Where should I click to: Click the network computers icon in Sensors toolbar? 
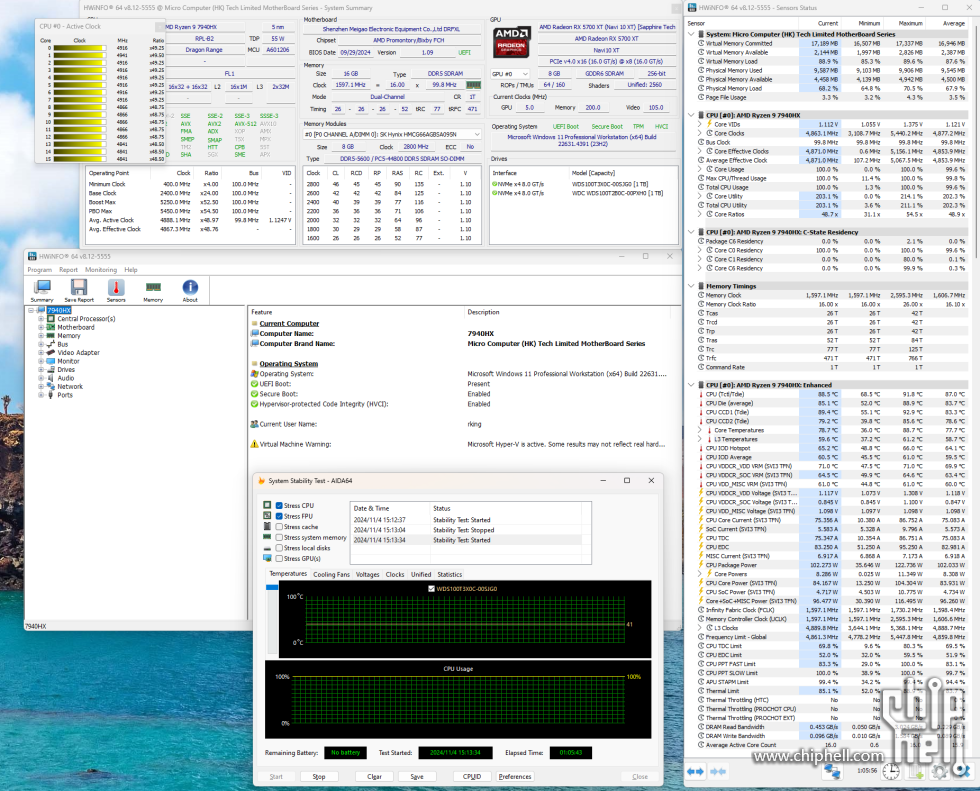[832, 772]
